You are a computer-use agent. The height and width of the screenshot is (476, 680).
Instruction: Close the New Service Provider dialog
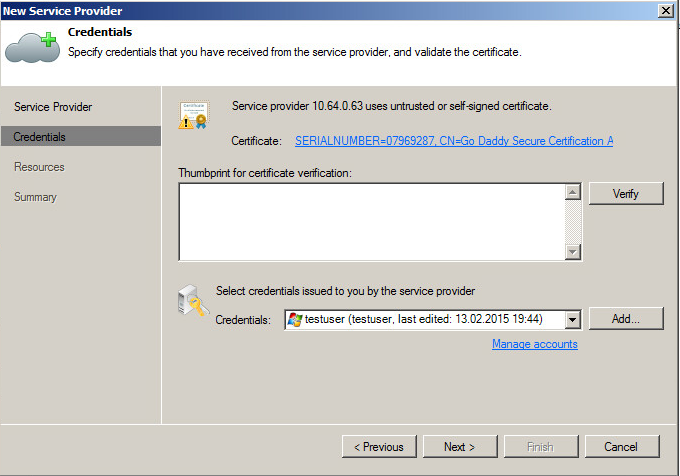tap(666, 9)
